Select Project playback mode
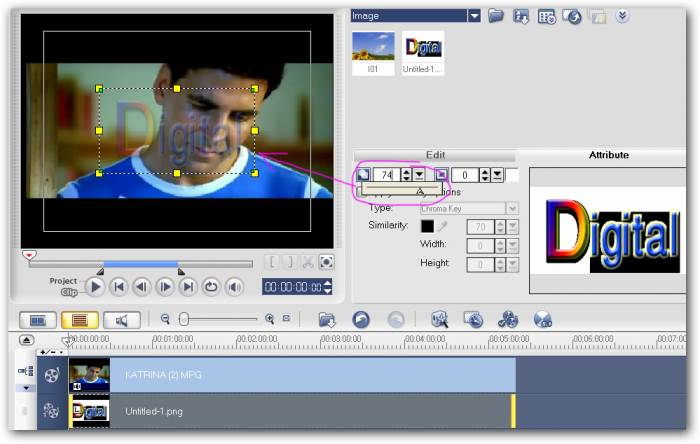The width and height of the screenshot is (700, 444). 63,281
